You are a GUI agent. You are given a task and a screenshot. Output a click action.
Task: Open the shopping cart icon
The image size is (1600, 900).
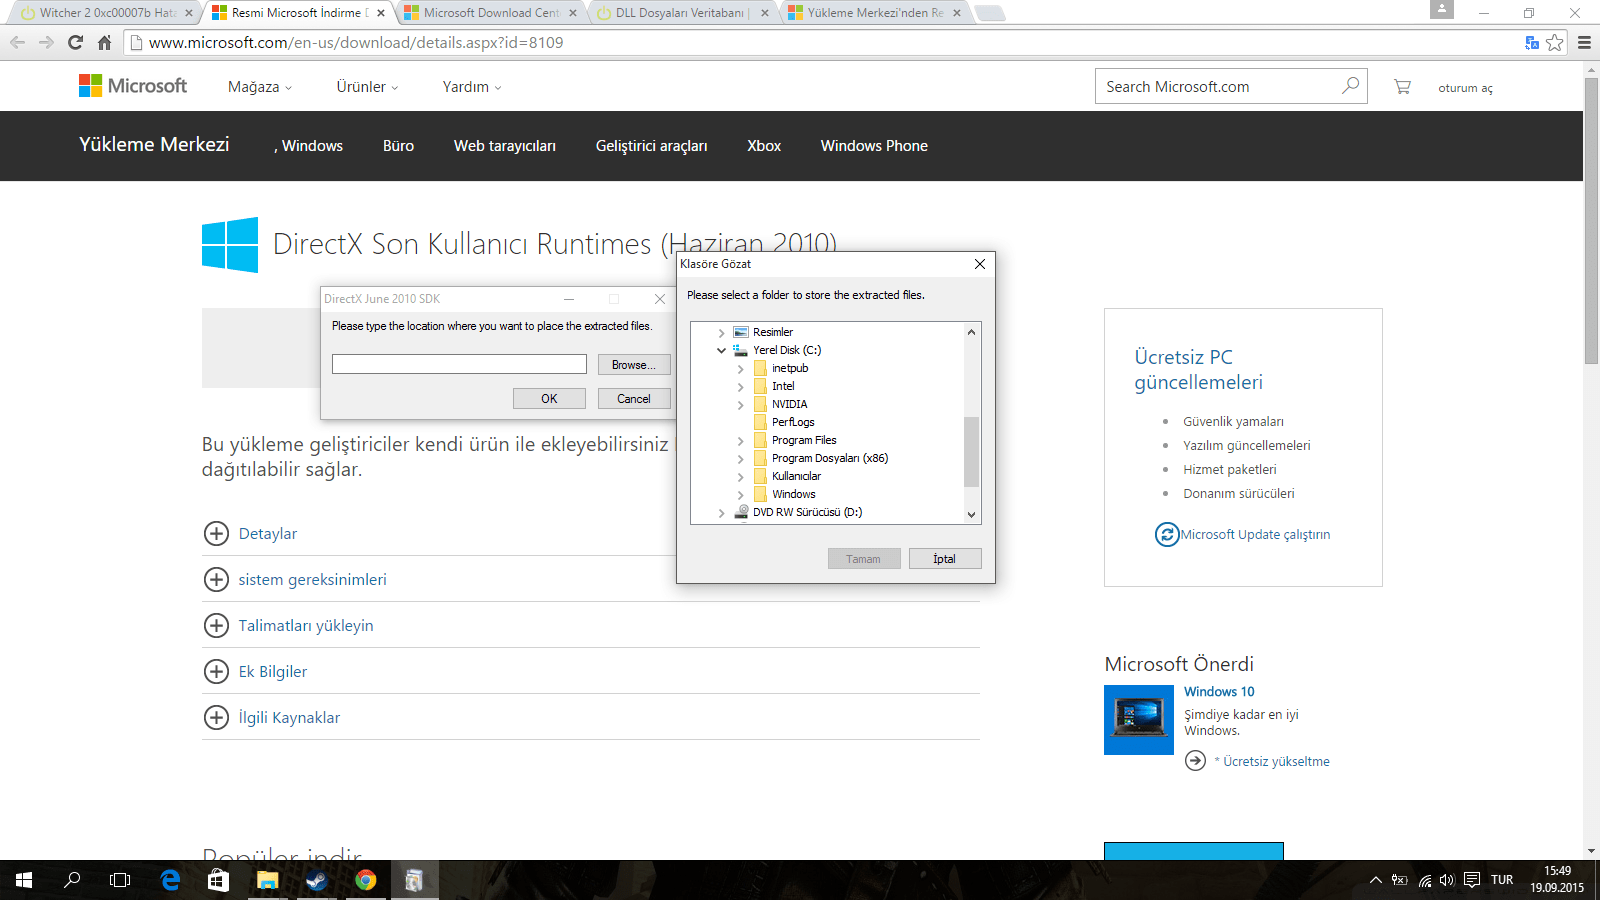pyautogui.click(x=1402, y=87)
